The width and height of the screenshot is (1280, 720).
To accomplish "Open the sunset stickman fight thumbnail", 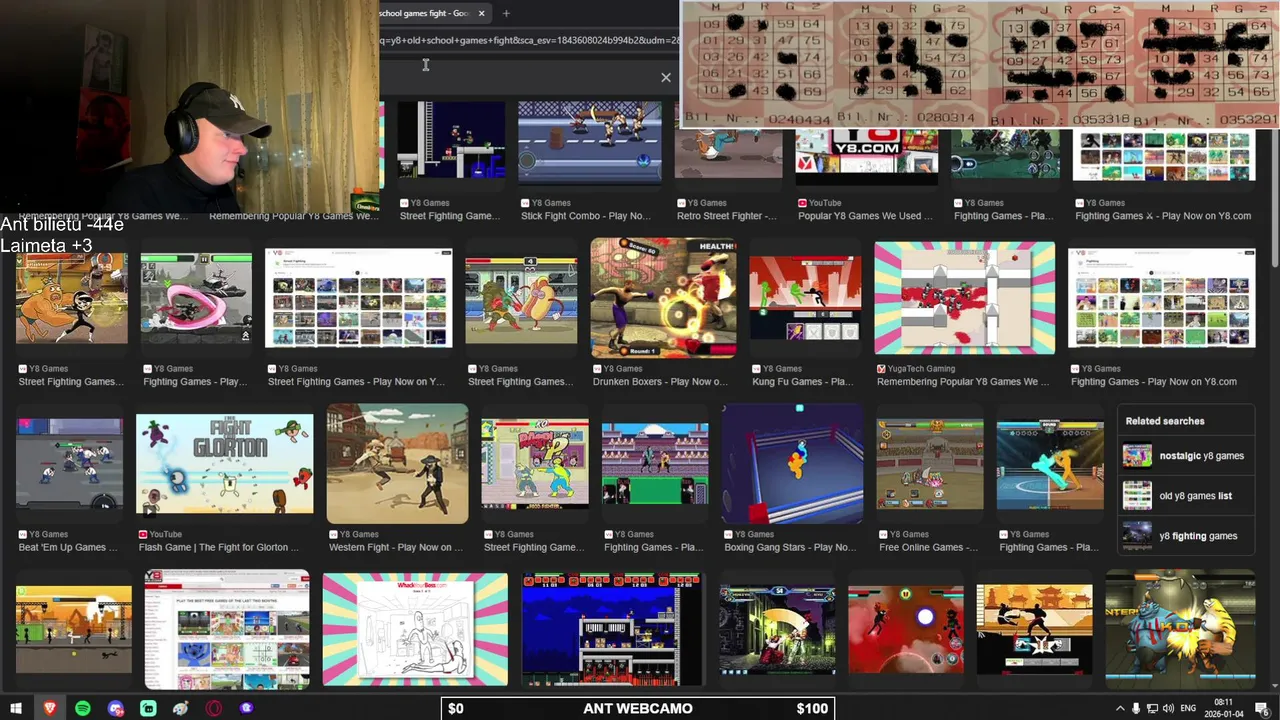I will point(74,630).
